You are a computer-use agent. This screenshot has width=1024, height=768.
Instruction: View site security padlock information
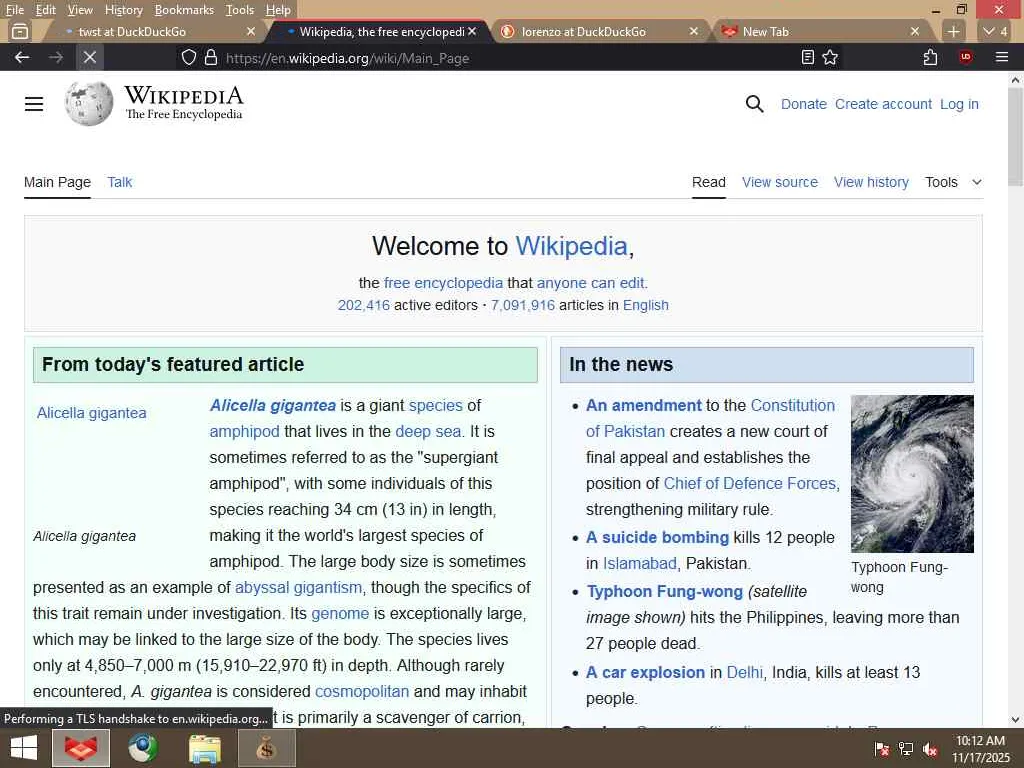211,57
